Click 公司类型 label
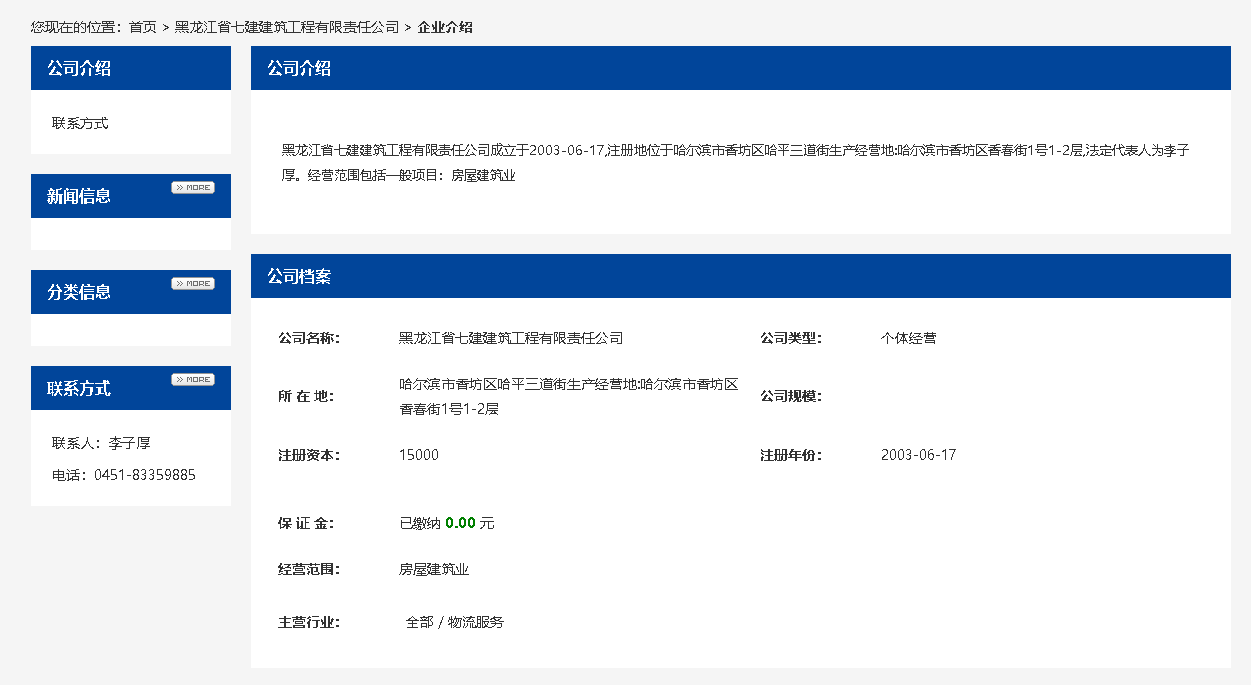Image resolution: width=1251 pixels, height=685 pixels. click(791, 338)
